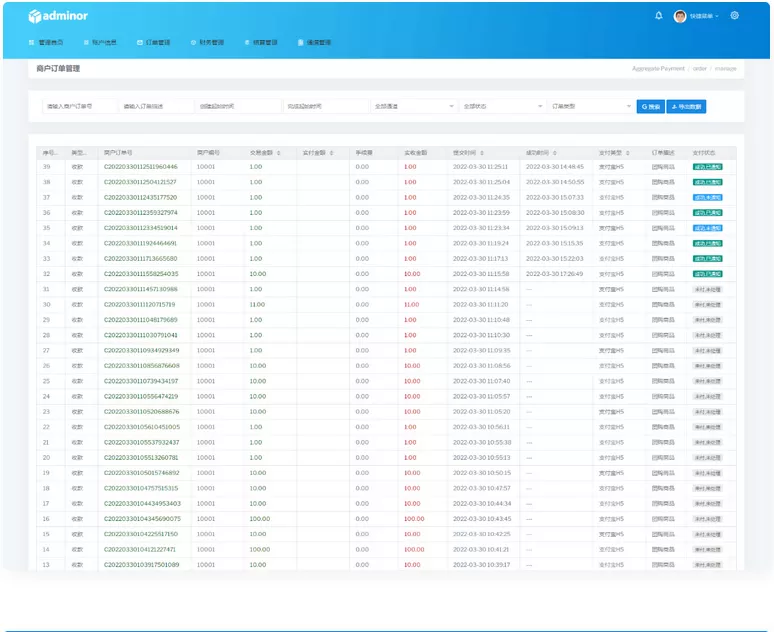
Task: Sort by 交易金额 column arrows
Action: coord(279,153)
